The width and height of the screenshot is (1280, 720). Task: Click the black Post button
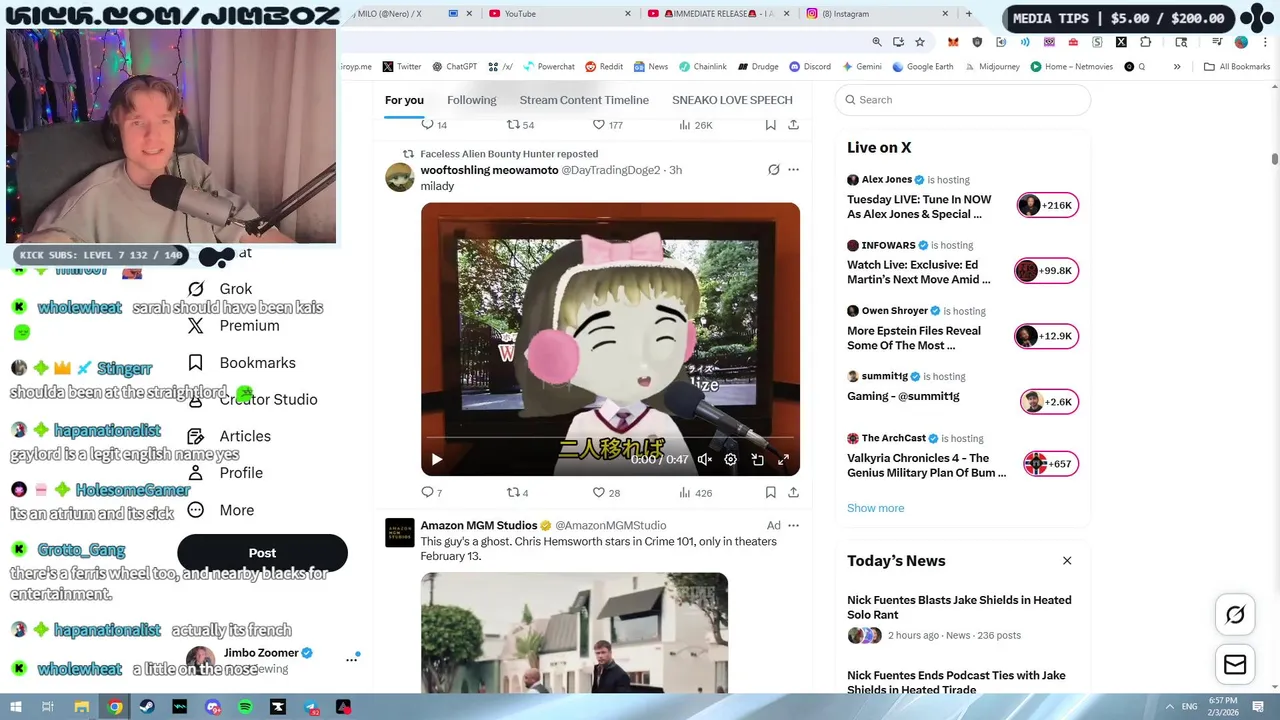point(262,553)
